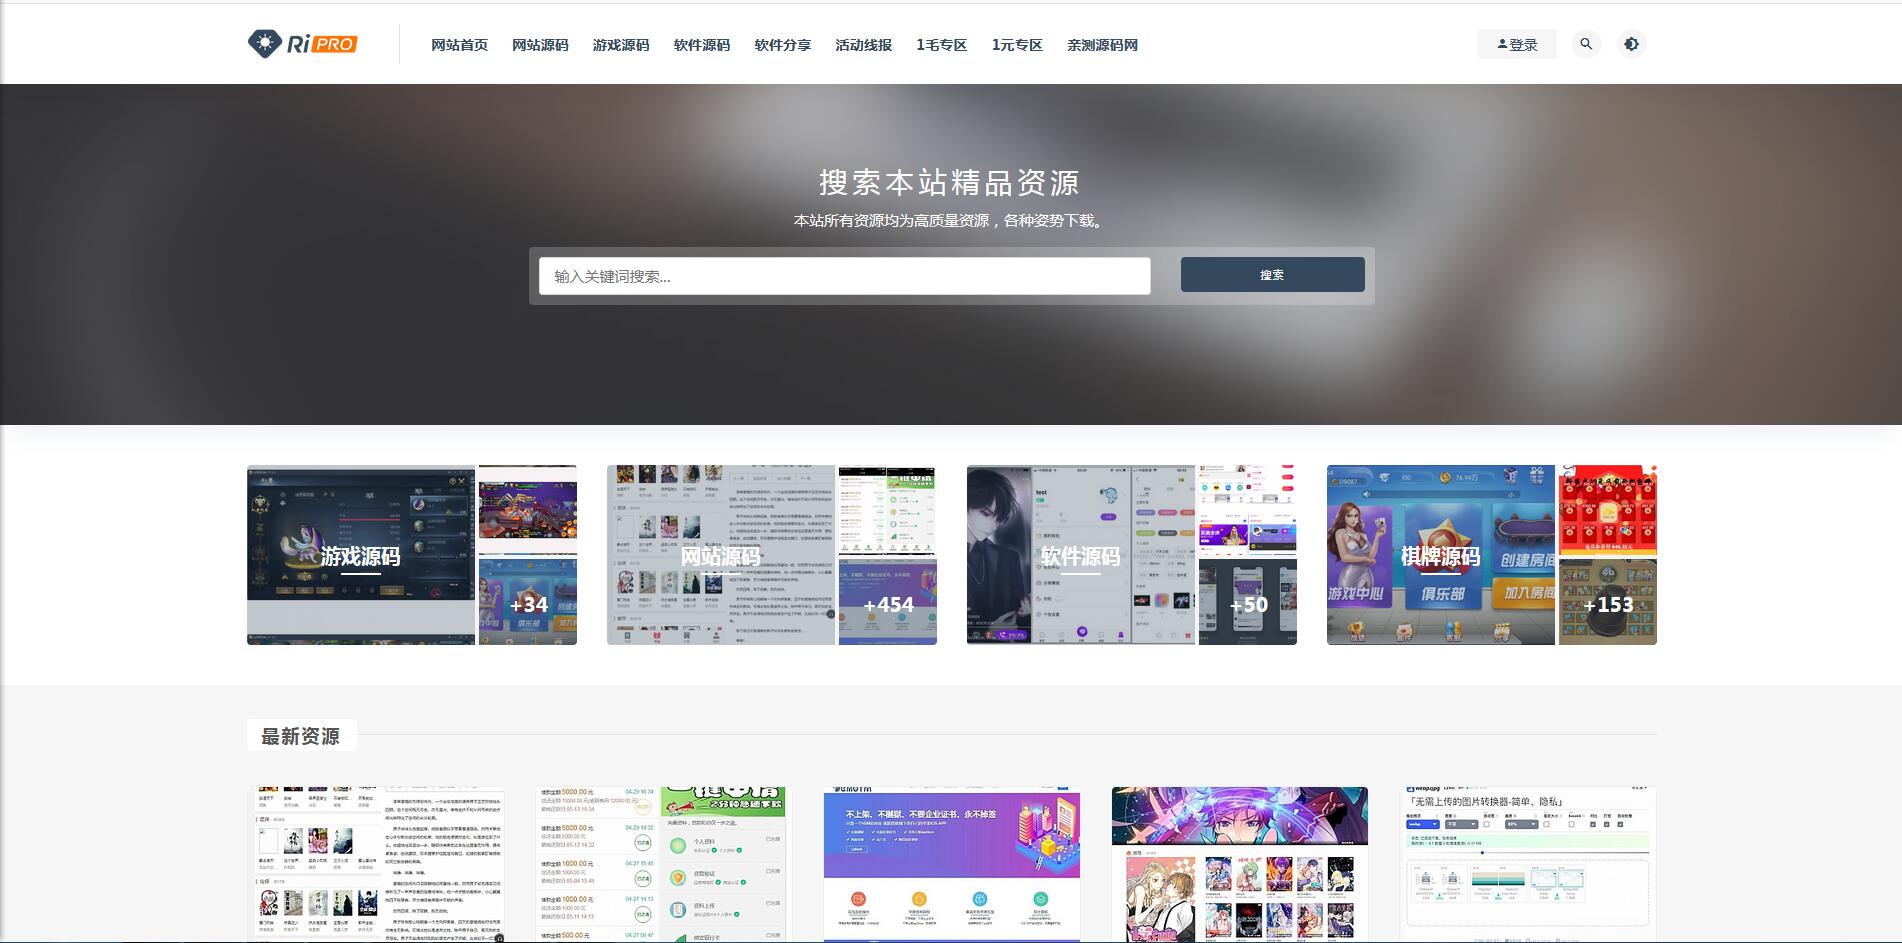Image resolution: width=1902 pixels, height=943 pixels.
Task: Open the 1毛专区 section
Action: coord(942,45)
